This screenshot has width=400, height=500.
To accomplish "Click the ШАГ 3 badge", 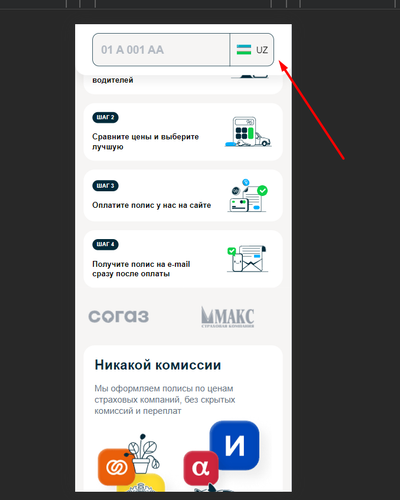I will (105, 186).
